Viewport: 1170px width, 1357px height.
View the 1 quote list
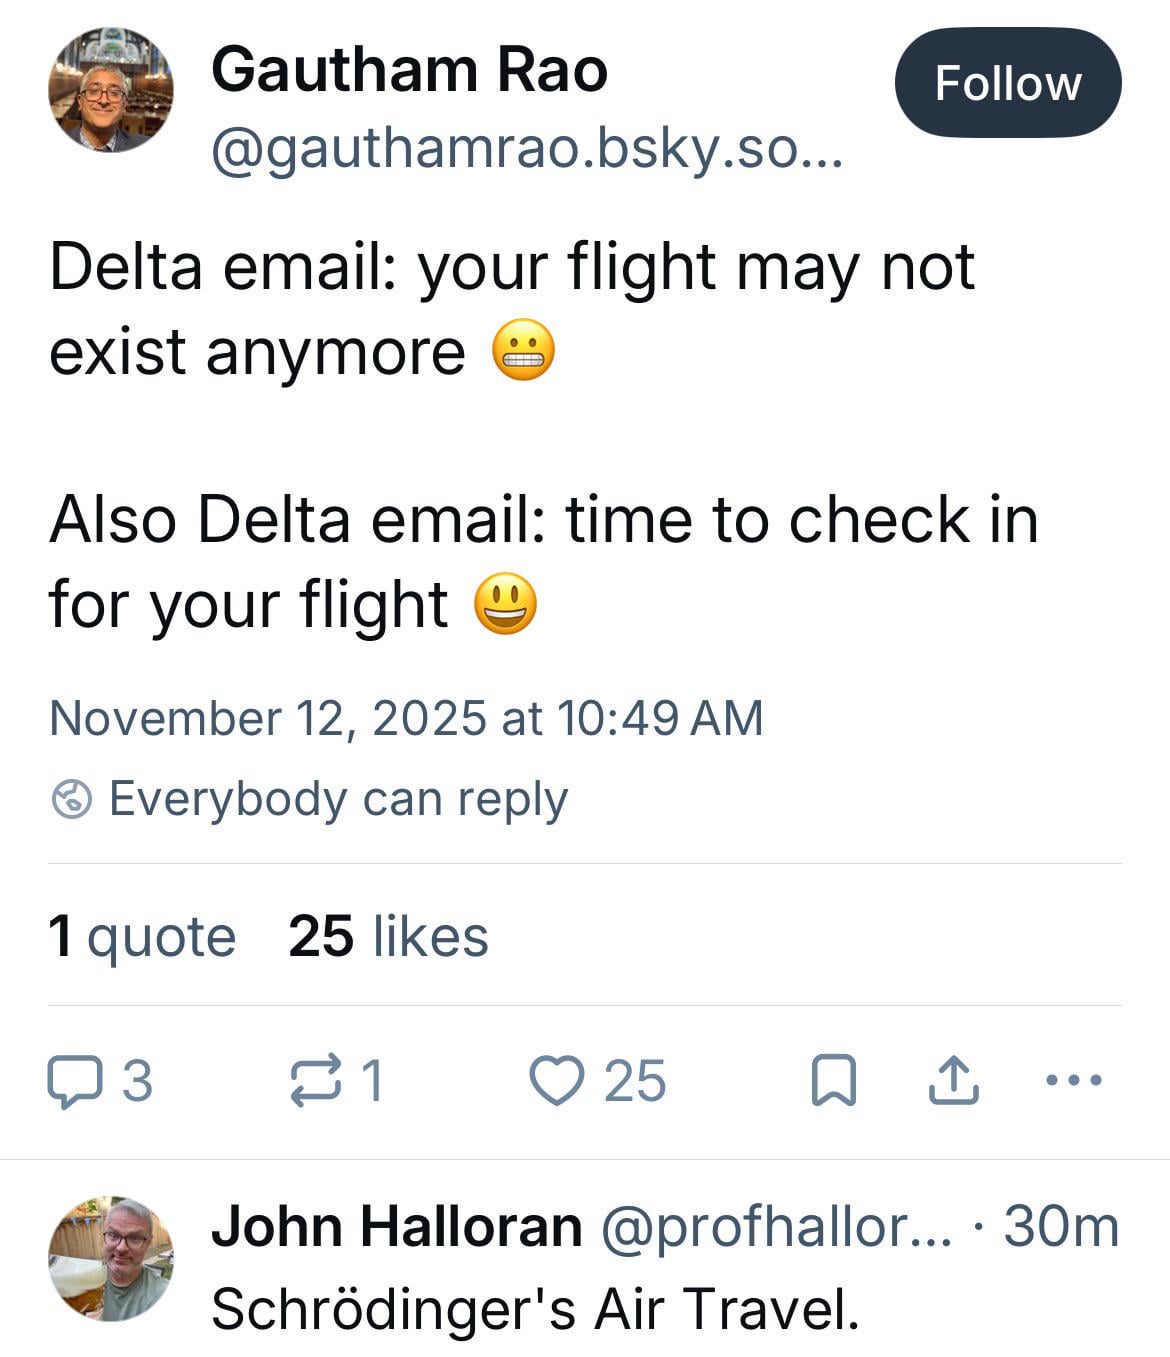coord(142,937)
